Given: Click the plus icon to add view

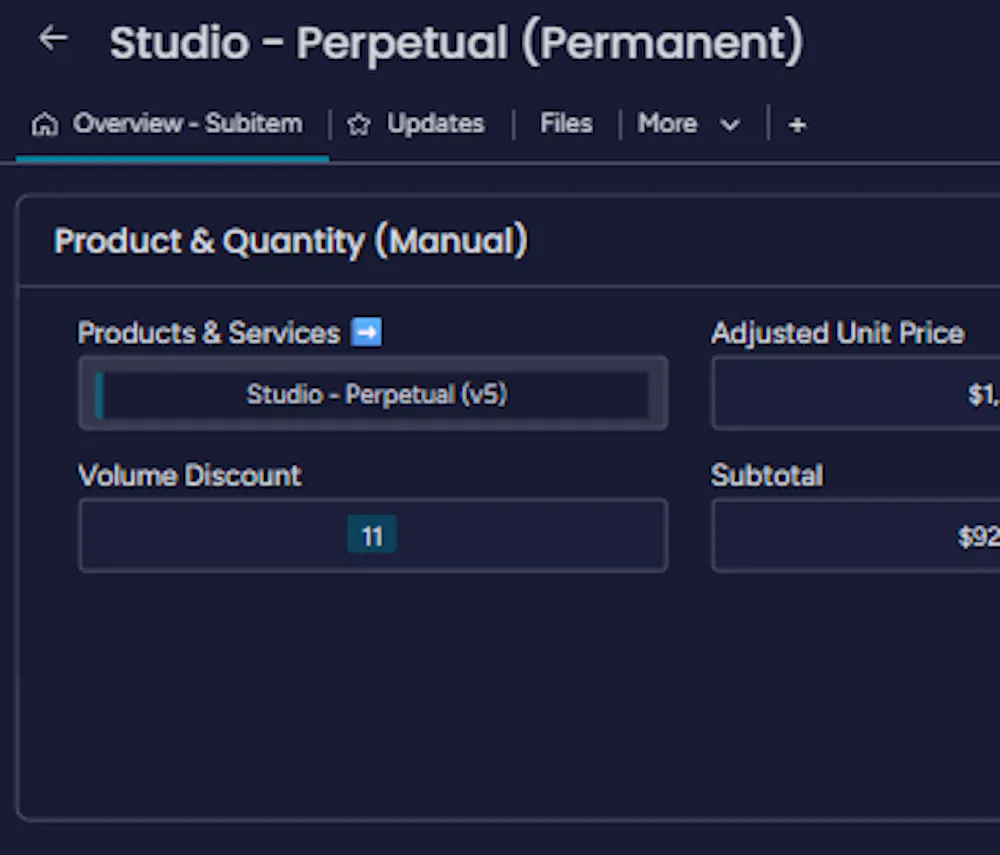Looking at the screenshot, I should 797,125.
